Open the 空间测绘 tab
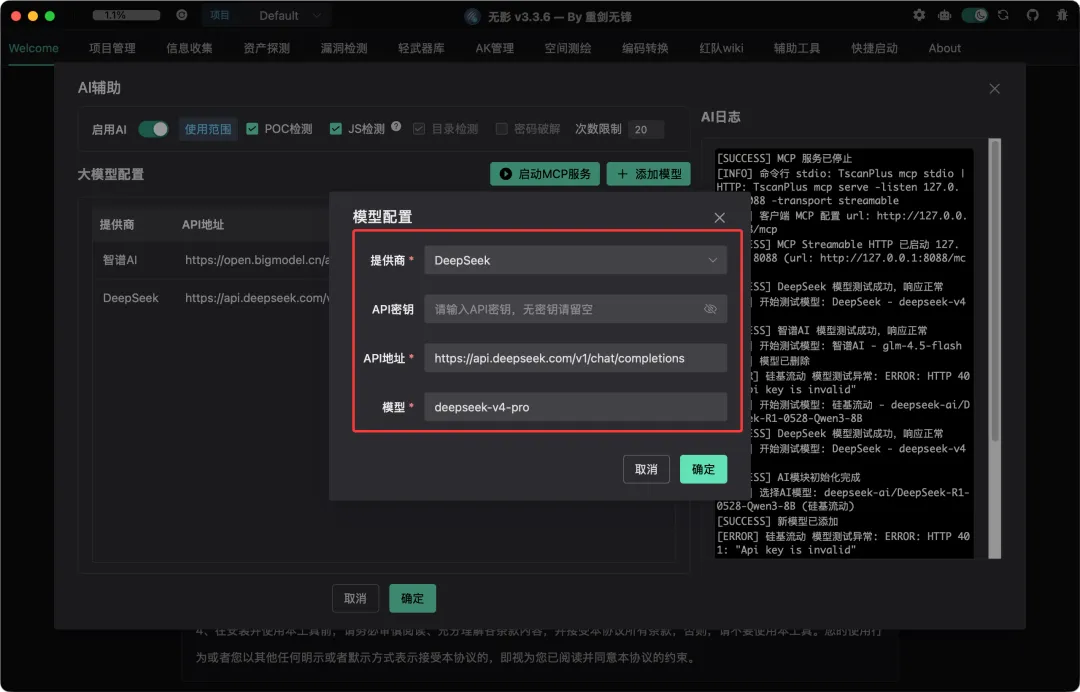This screenshot has width=1080, height=692. pyautogui.click(x=568, y=48)
